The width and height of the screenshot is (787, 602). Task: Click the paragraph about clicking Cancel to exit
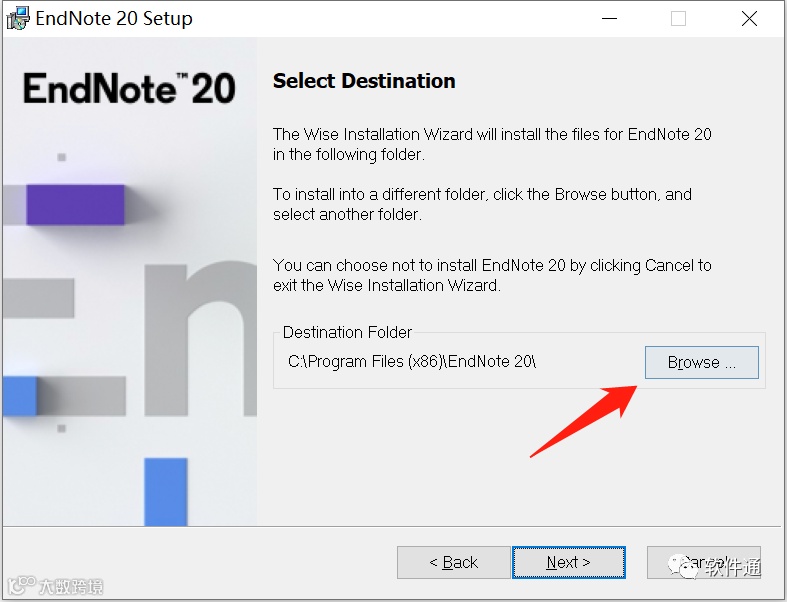coord(492,275)
